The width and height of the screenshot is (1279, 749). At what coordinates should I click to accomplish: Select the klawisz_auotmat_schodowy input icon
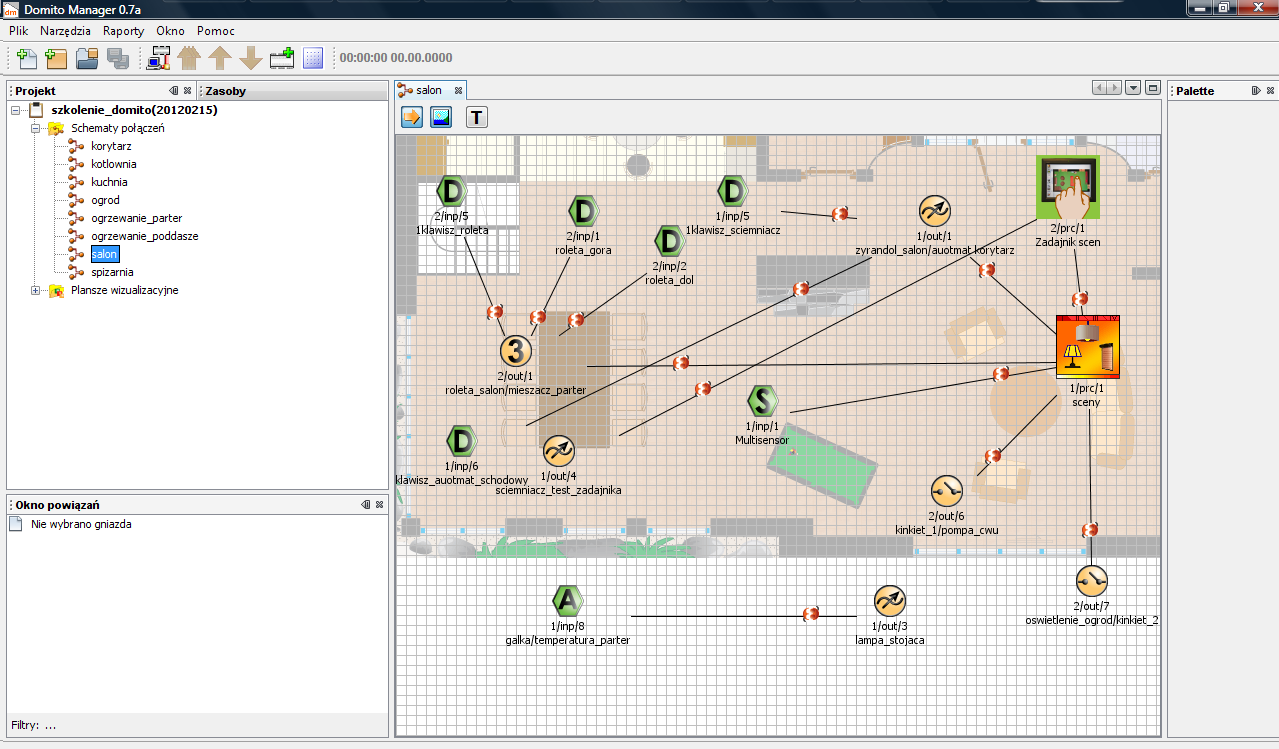click(461, 441)
